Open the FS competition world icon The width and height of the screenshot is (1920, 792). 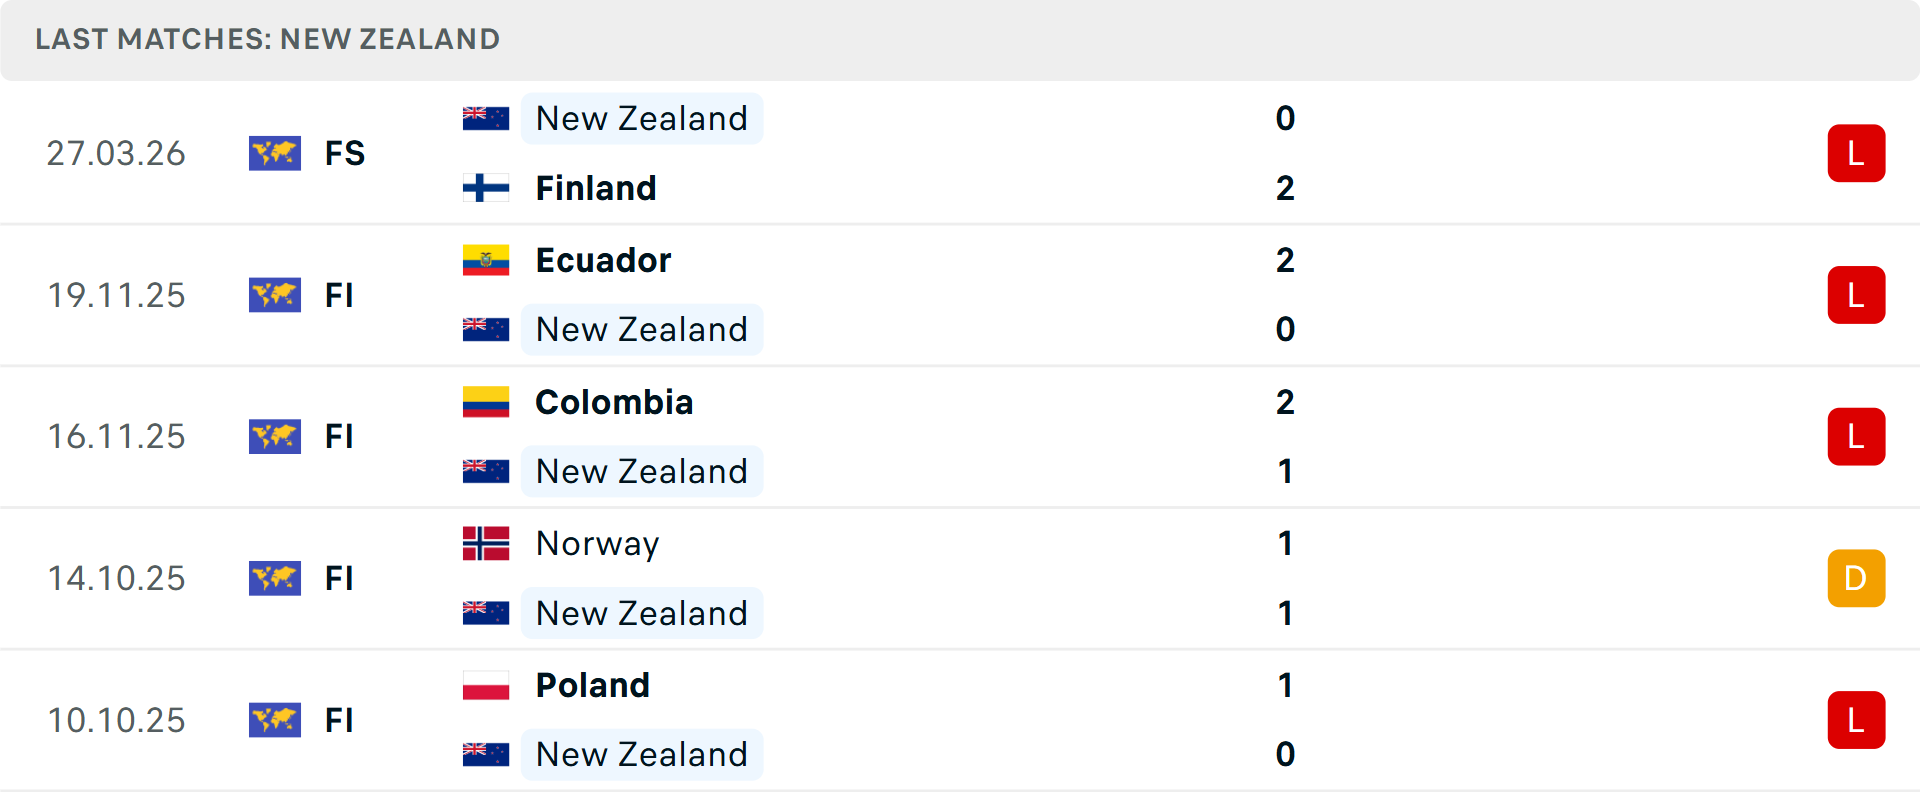pyautogui.click(x=275, y=153)
